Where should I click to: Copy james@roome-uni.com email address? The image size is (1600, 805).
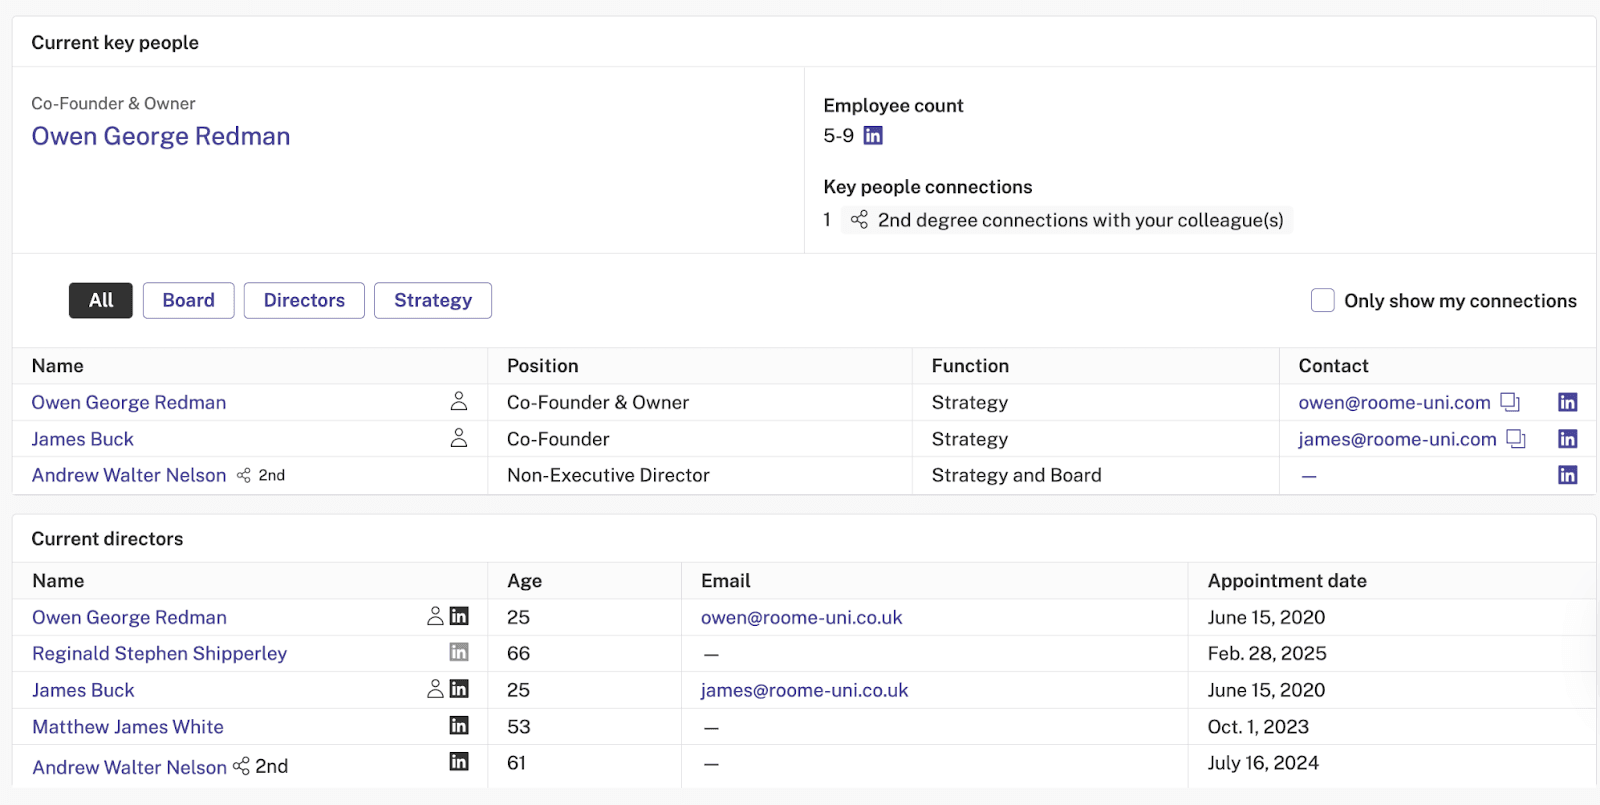[1516, 438]
